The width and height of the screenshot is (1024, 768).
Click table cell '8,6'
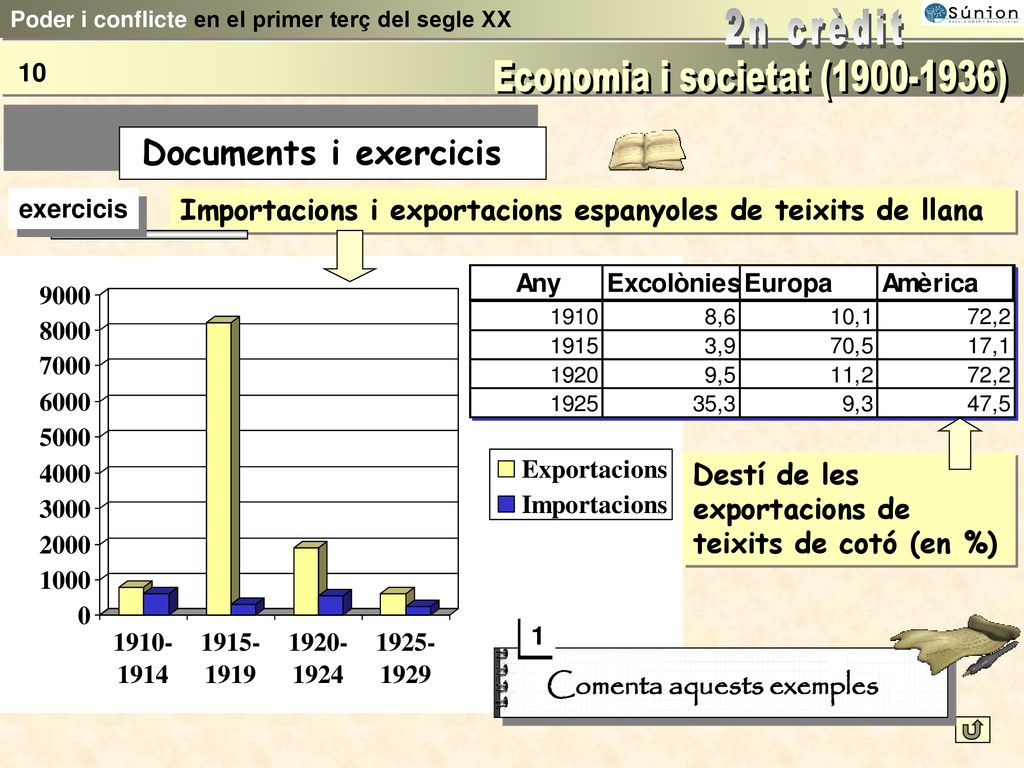[671, 316]
